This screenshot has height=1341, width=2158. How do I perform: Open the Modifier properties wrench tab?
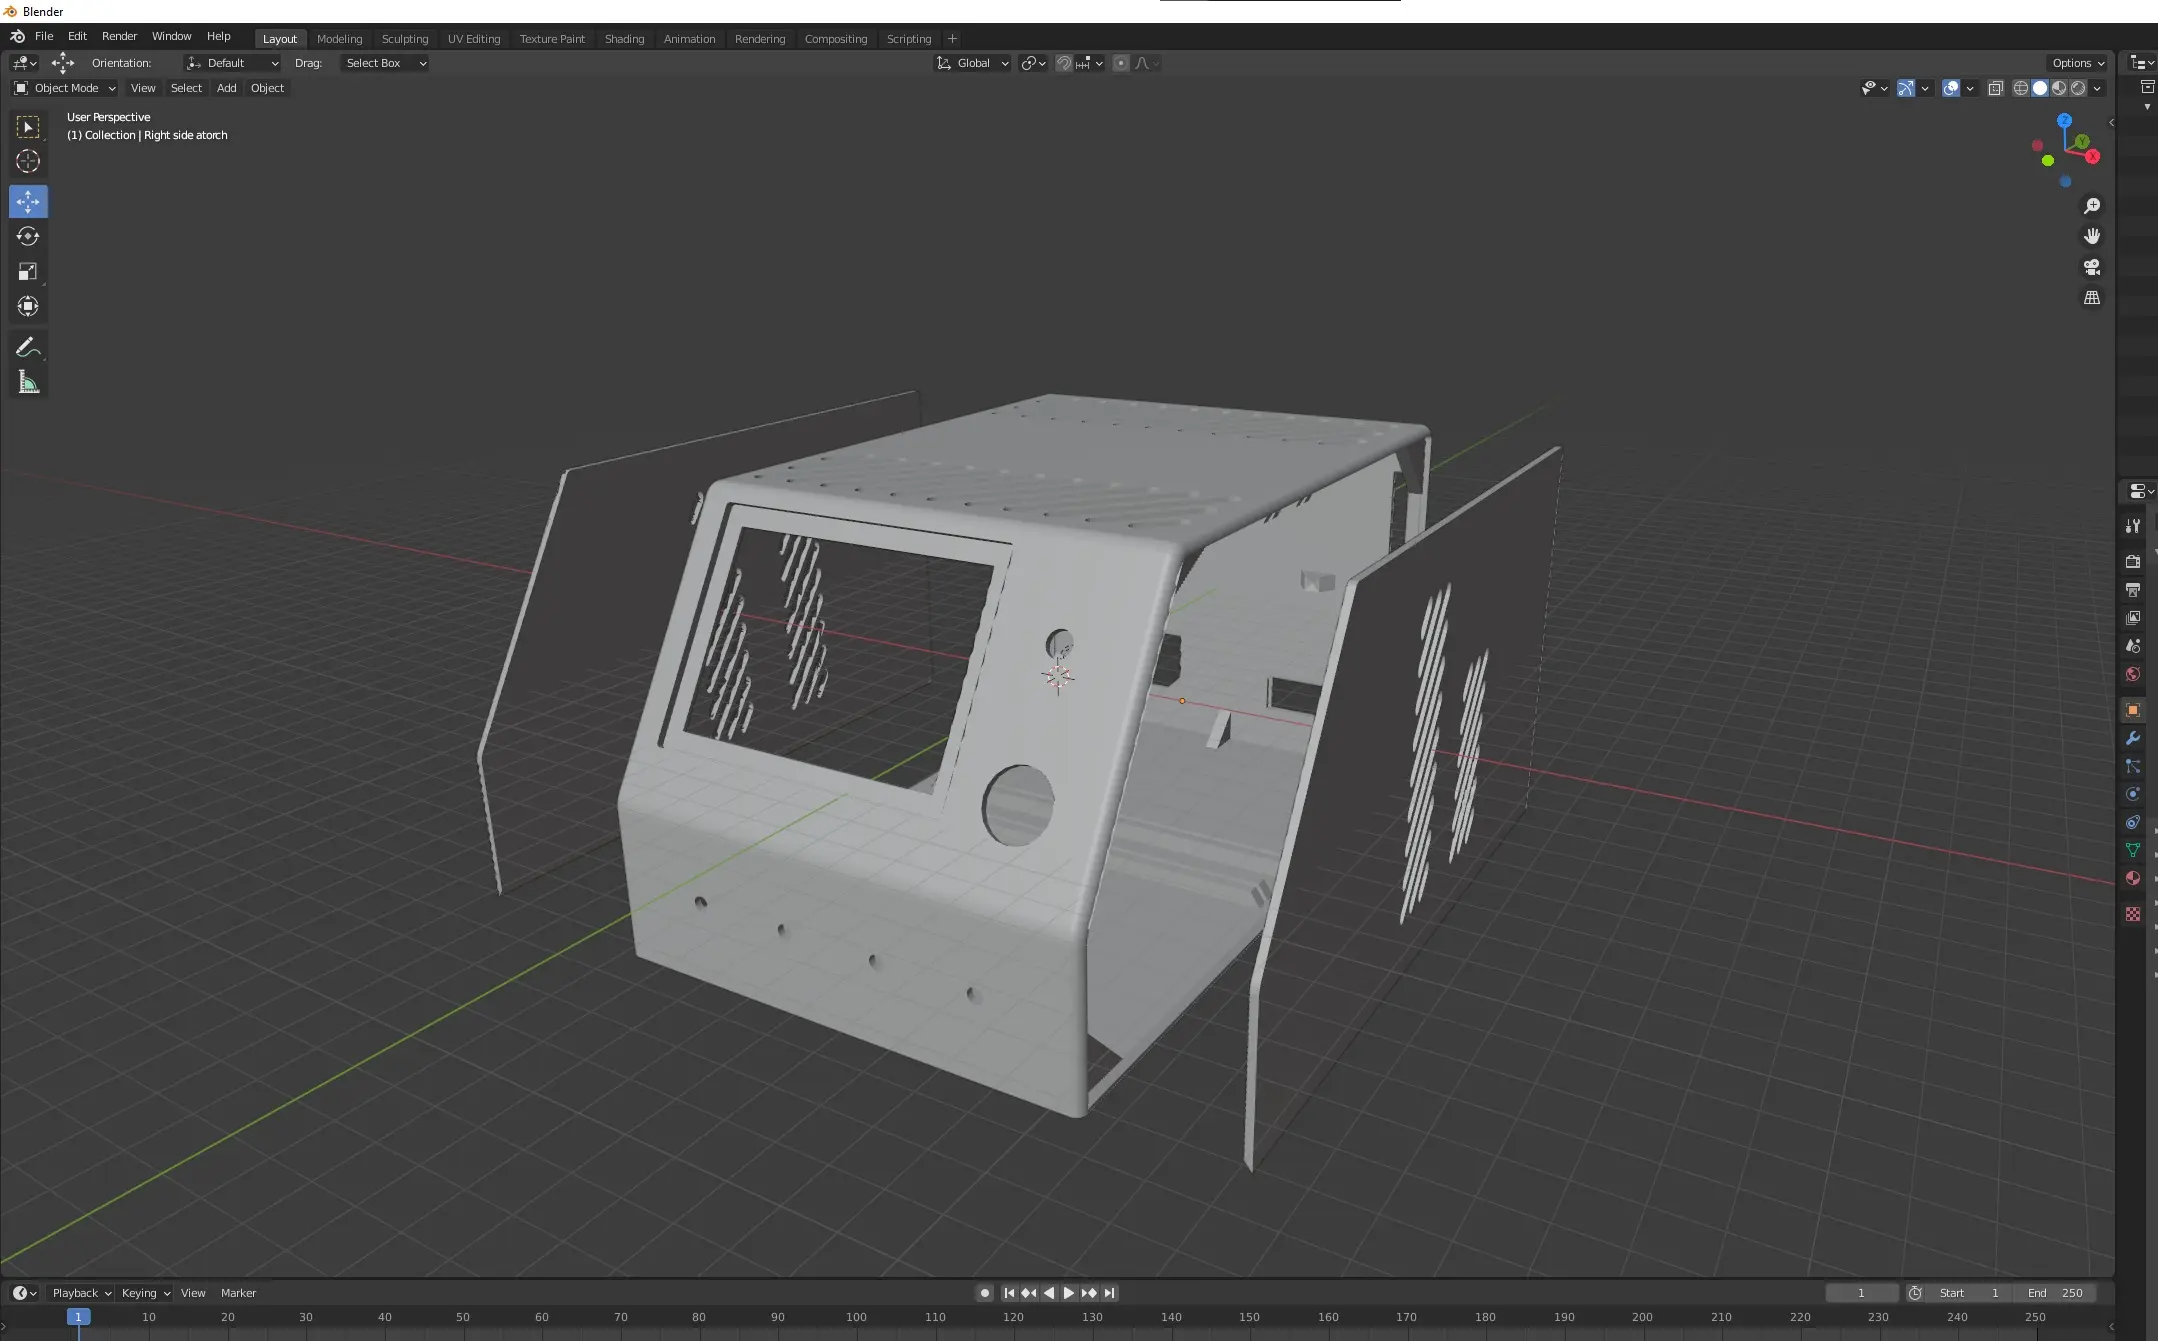(x=2132, y=738)
